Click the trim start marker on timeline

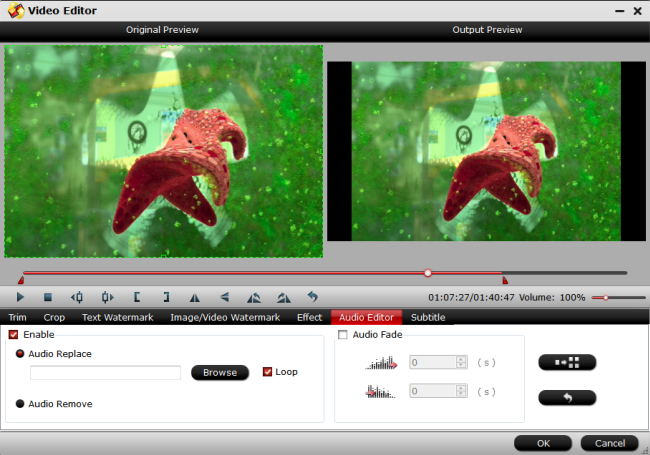21,281
